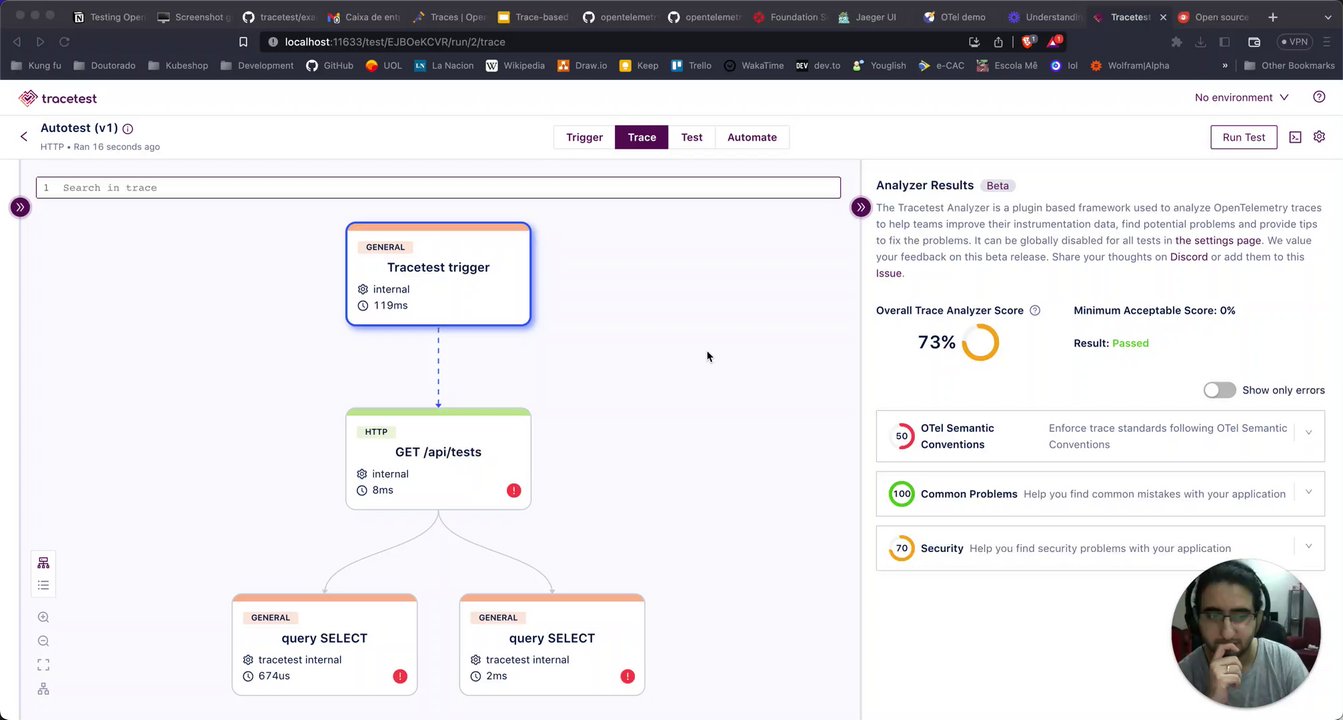
Task: Click the OTel Semantic Conventions 50 score ring
Action: [901, 436]
